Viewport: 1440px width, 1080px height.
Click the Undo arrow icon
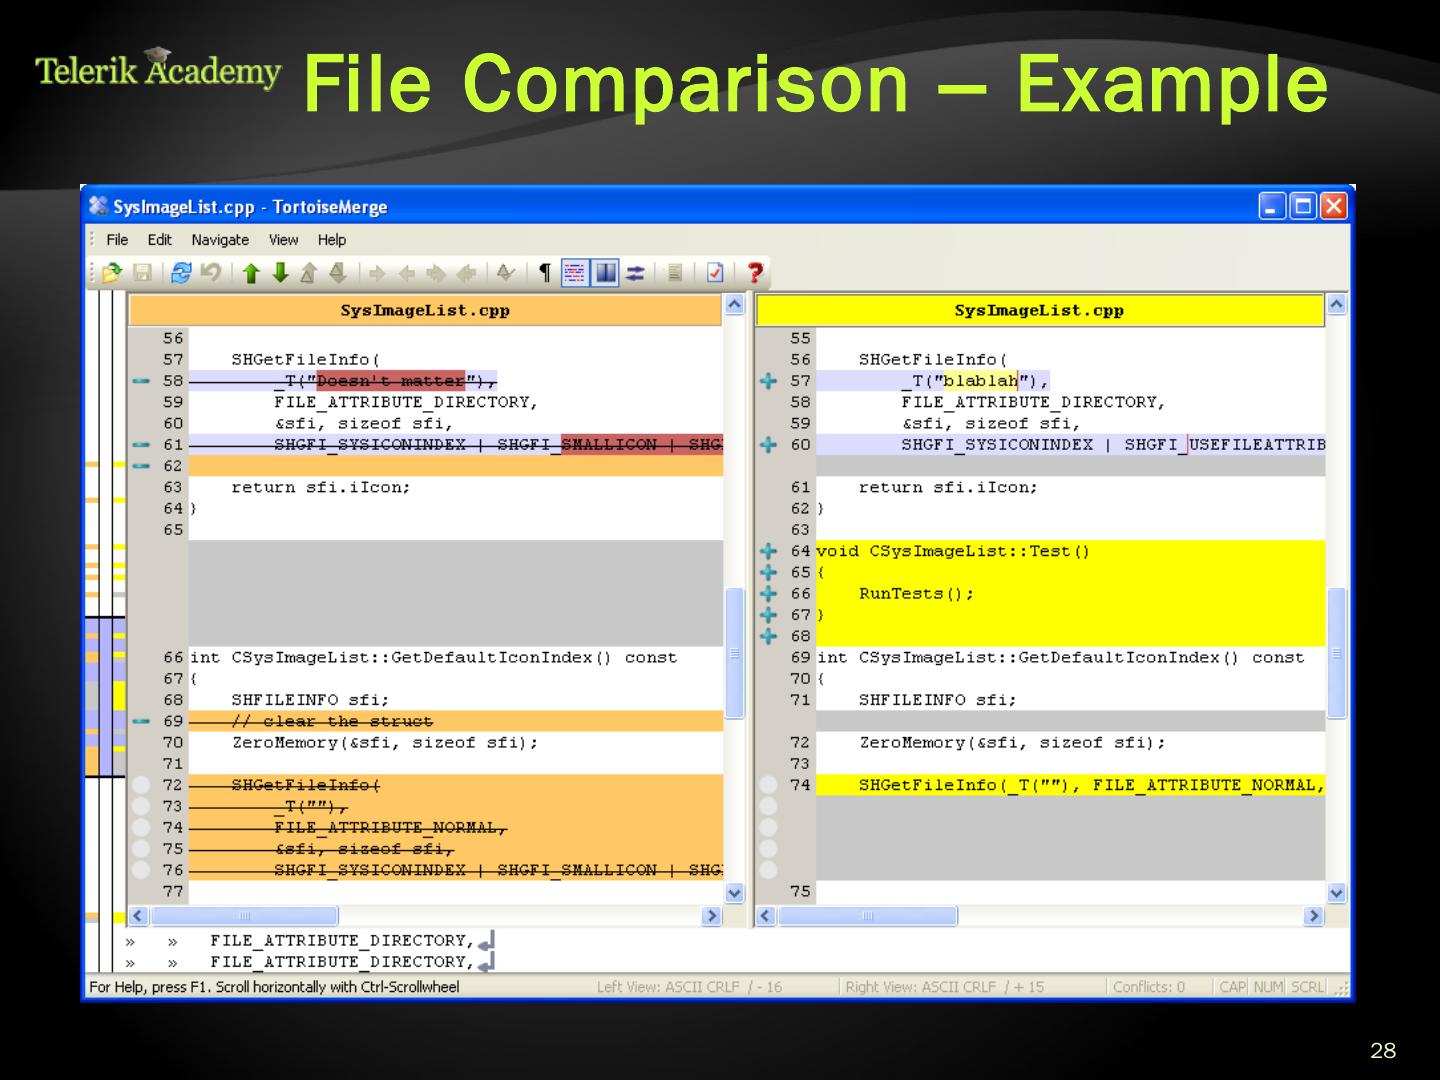point(210,273)
